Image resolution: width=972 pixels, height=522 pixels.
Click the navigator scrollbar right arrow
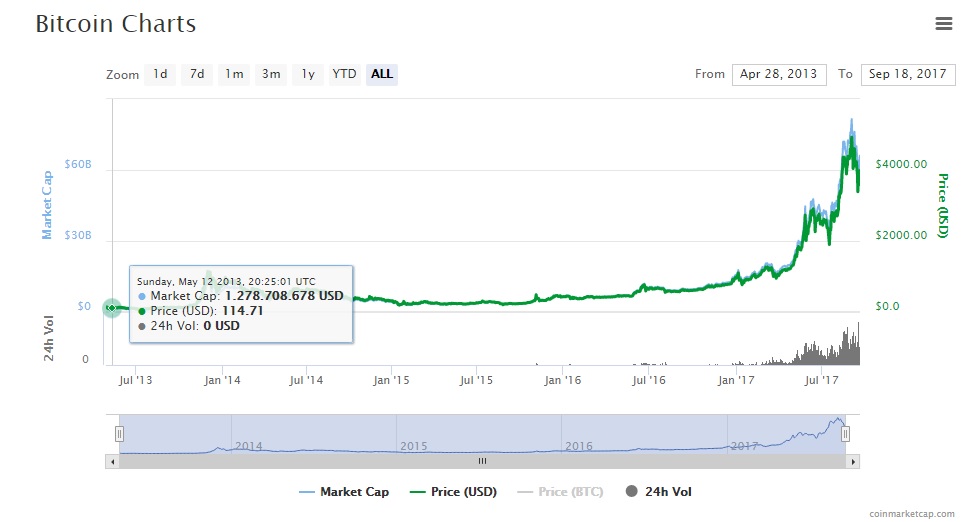[x=853, y=461]
